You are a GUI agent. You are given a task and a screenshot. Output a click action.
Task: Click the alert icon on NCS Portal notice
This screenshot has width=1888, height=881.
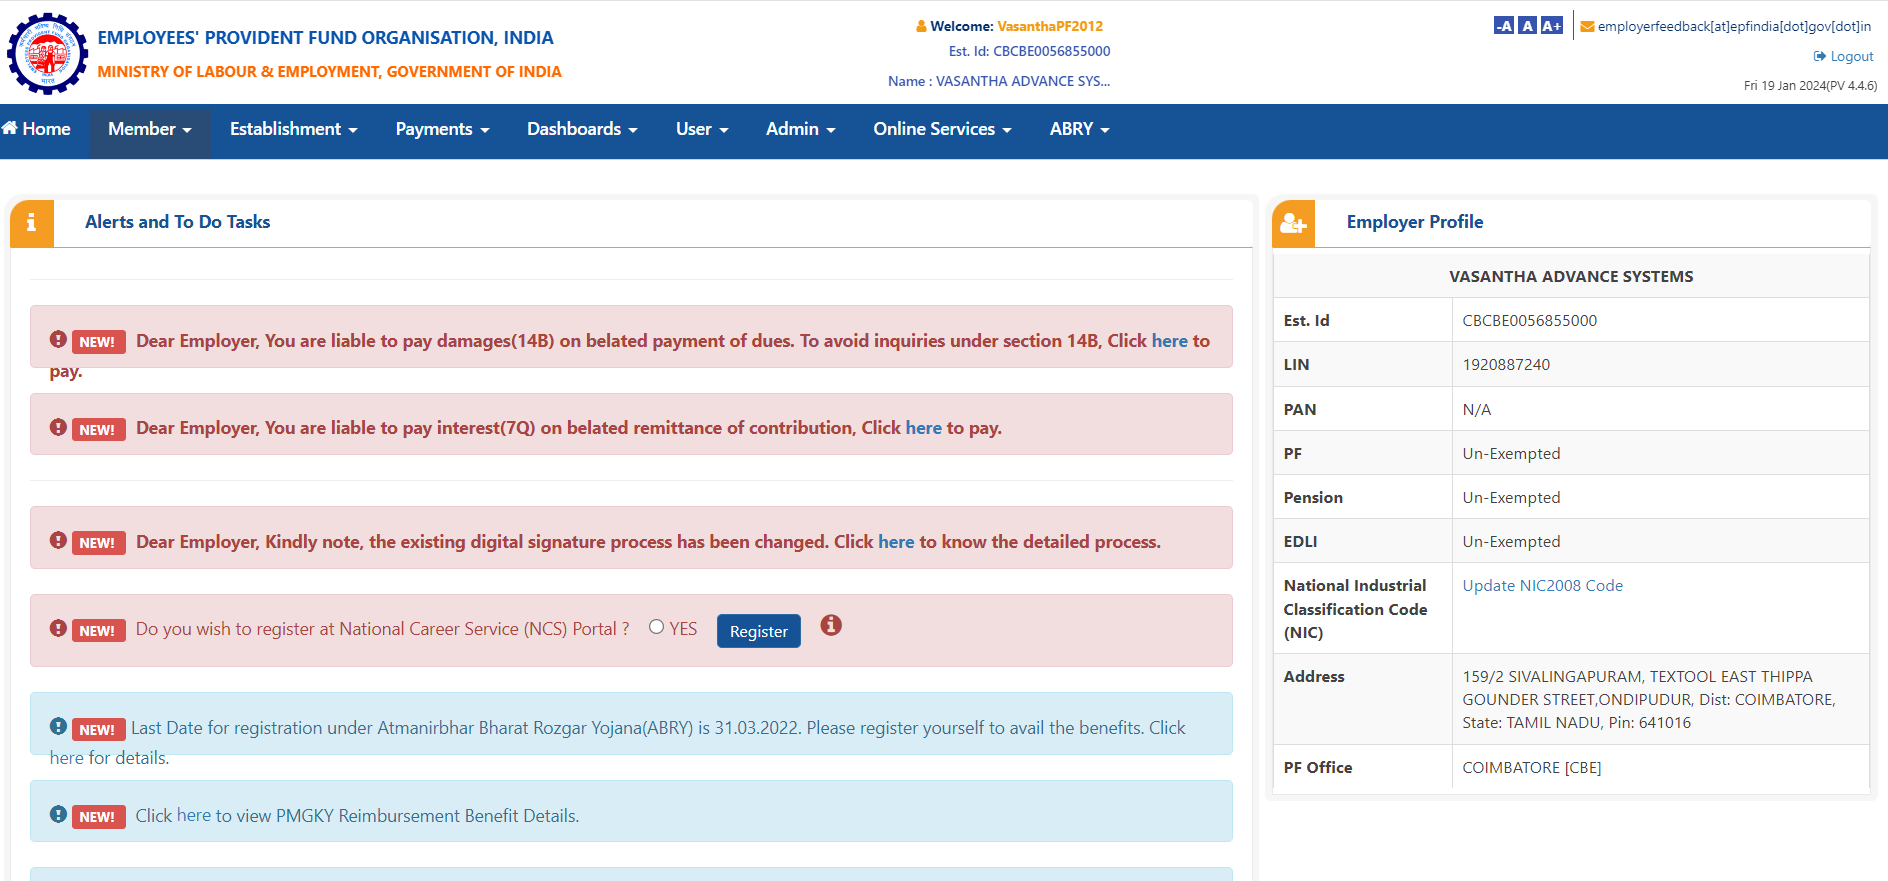tap(58, 628)
